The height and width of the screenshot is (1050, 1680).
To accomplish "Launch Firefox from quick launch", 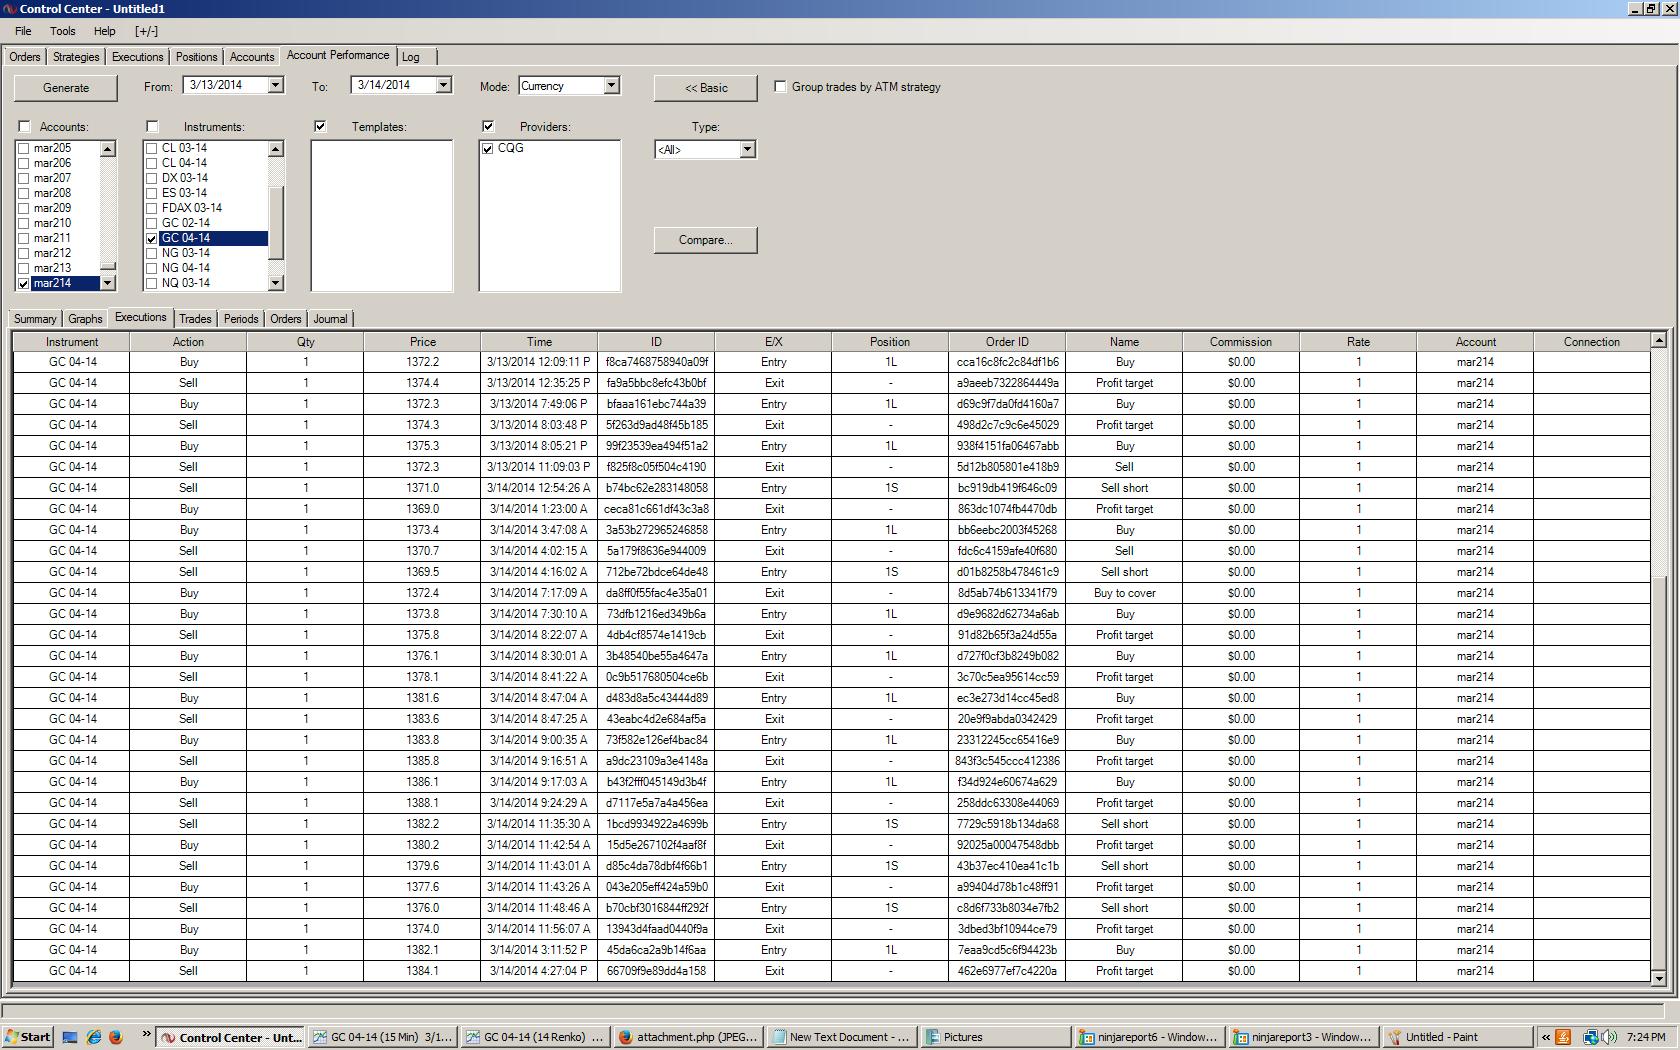I will [115, 1037].
